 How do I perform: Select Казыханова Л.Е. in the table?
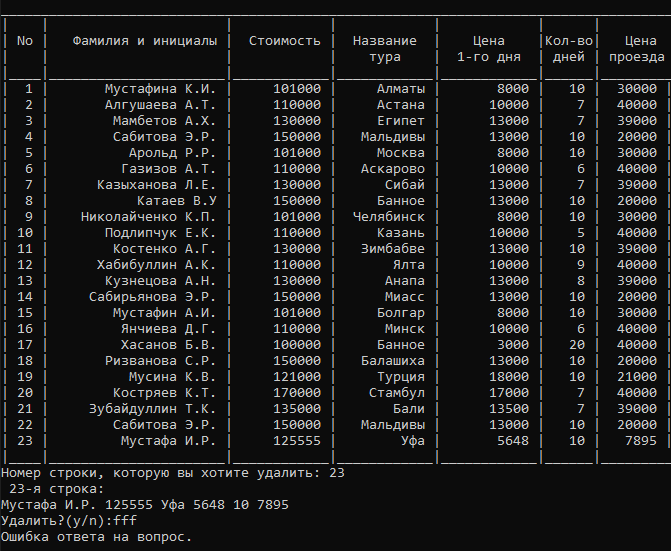click(156, 185)
